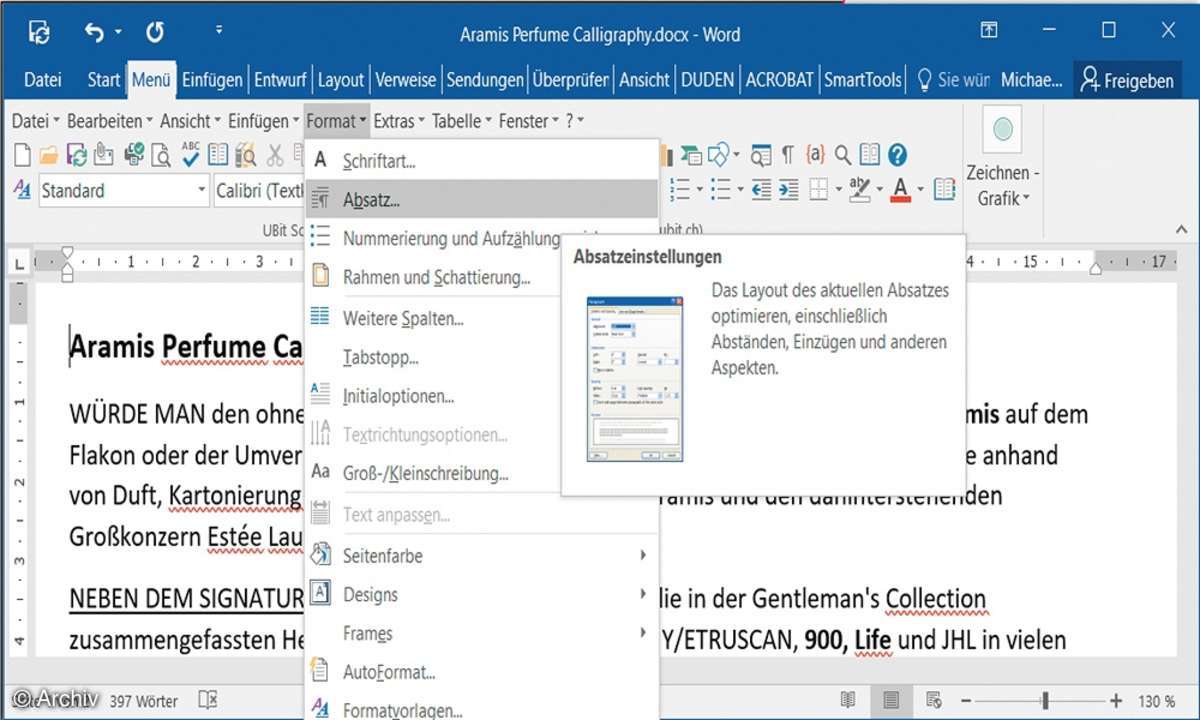Expand the bulleted list dropdown arrow
This screenshot has height=720, width=1200.
point(739,190)
